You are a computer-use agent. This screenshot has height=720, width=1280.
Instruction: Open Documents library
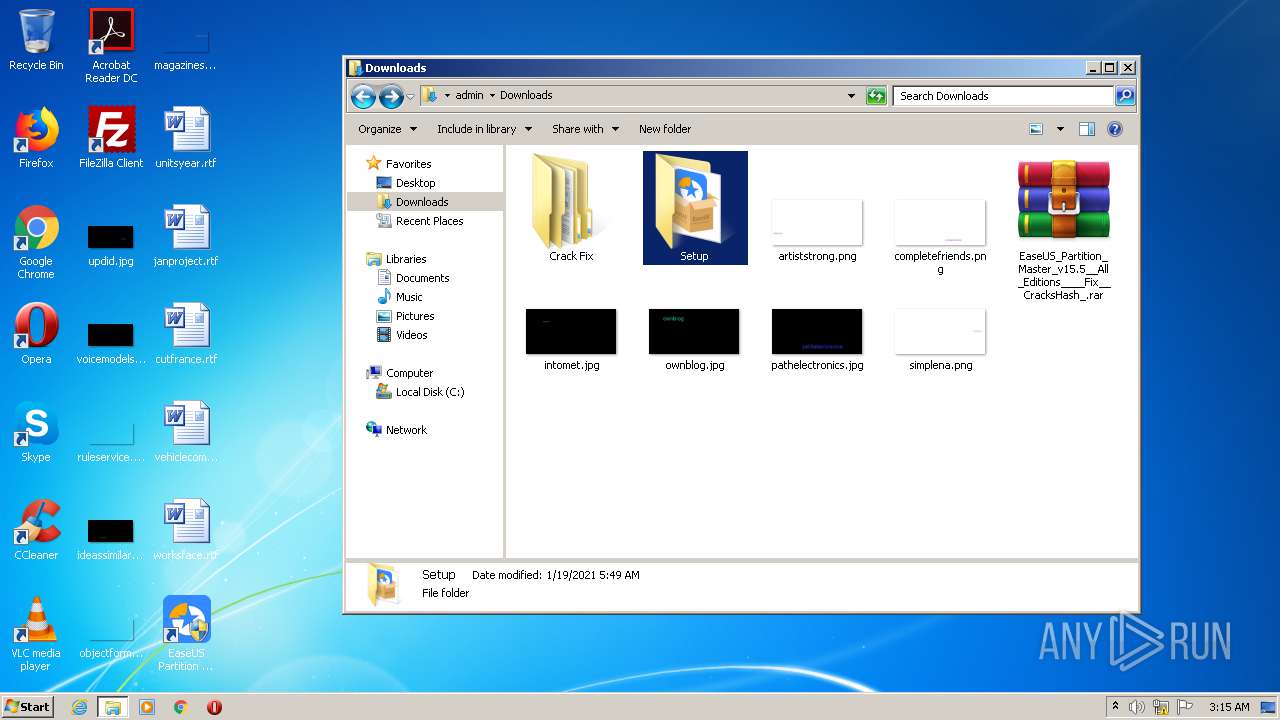[422, 278]
